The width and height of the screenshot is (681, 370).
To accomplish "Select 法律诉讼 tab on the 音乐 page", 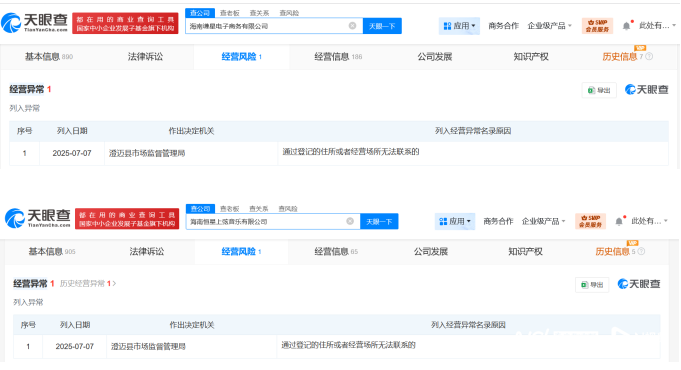I will click(x=147, y=251).
